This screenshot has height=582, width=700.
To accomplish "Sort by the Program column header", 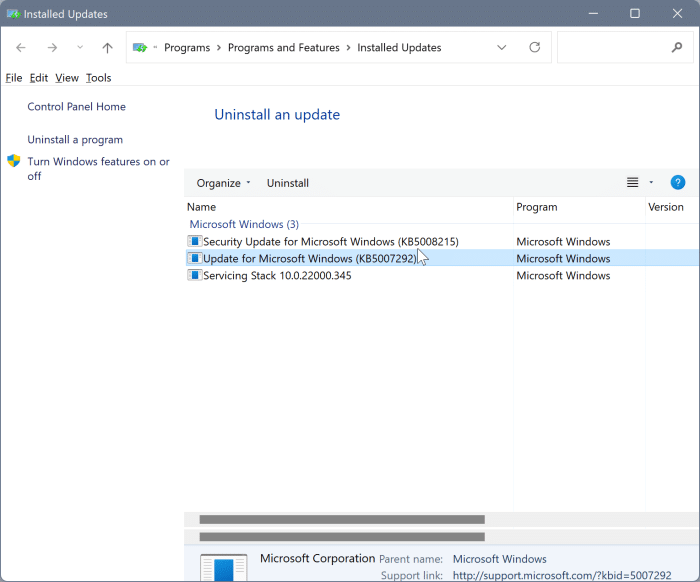I will (x=579, y=207).
